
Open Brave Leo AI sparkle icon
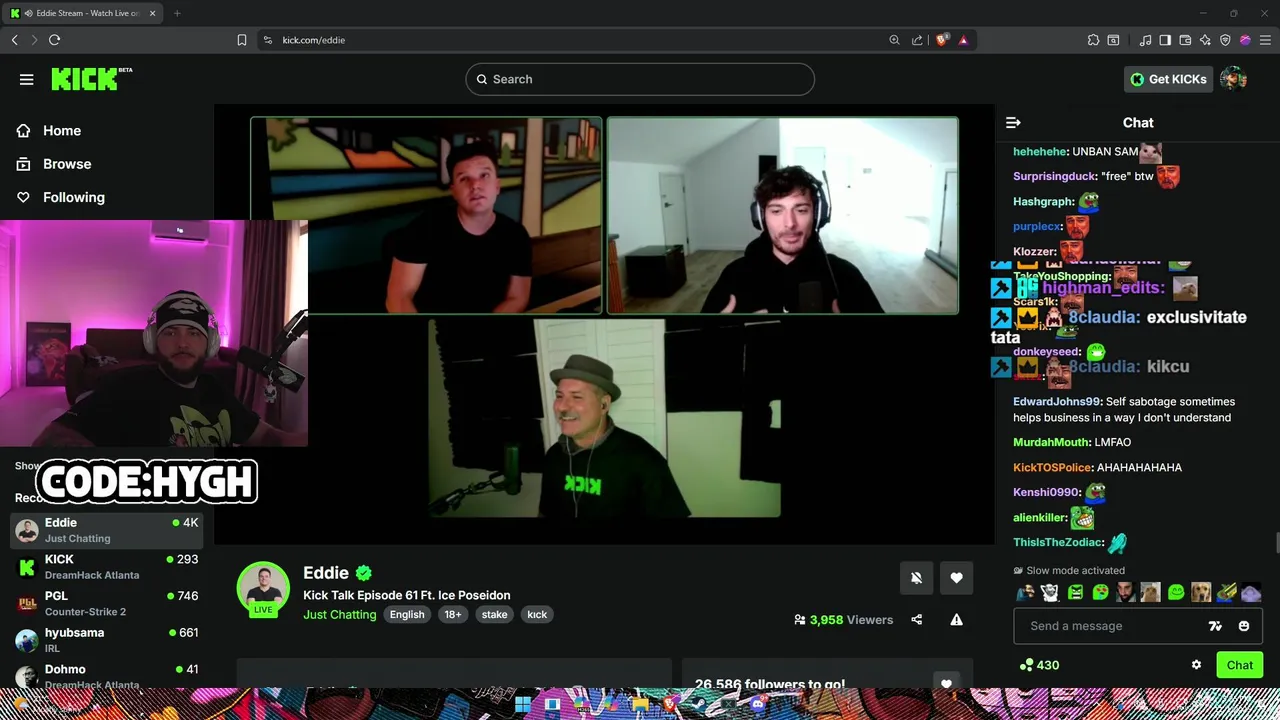(1205, 40)
